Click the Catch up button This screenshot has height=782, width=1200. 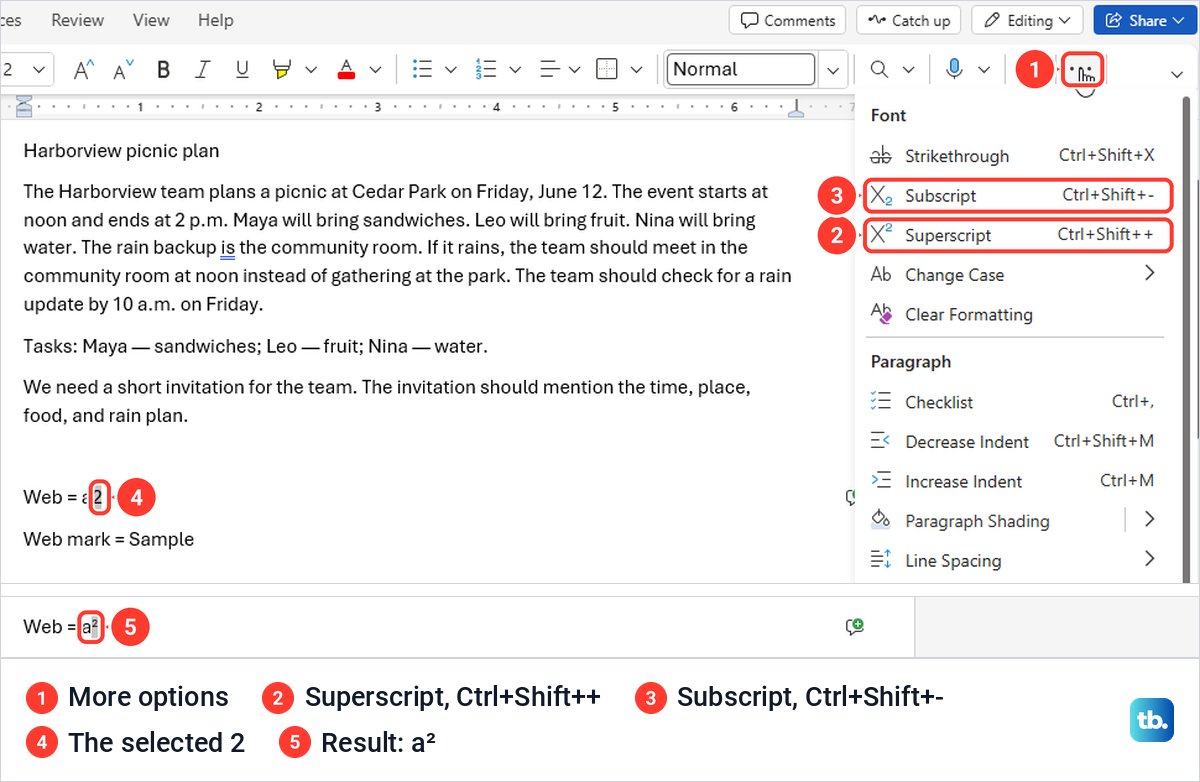(909, 20)
